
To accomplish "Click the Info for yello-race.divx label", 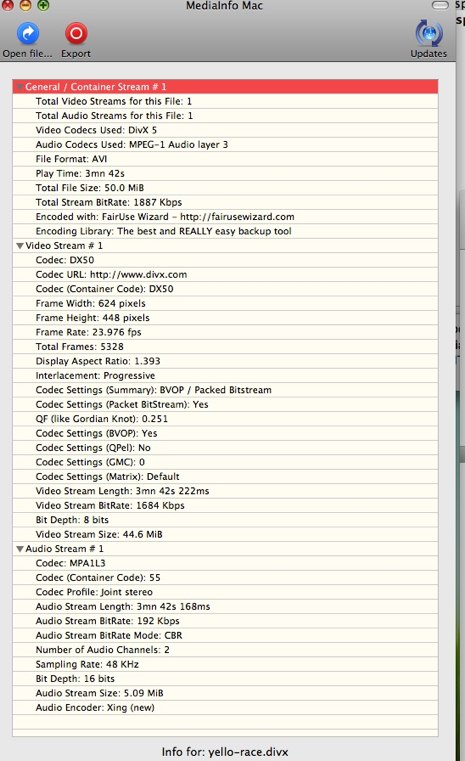I will pyautogui.click(x=225, y=752).
